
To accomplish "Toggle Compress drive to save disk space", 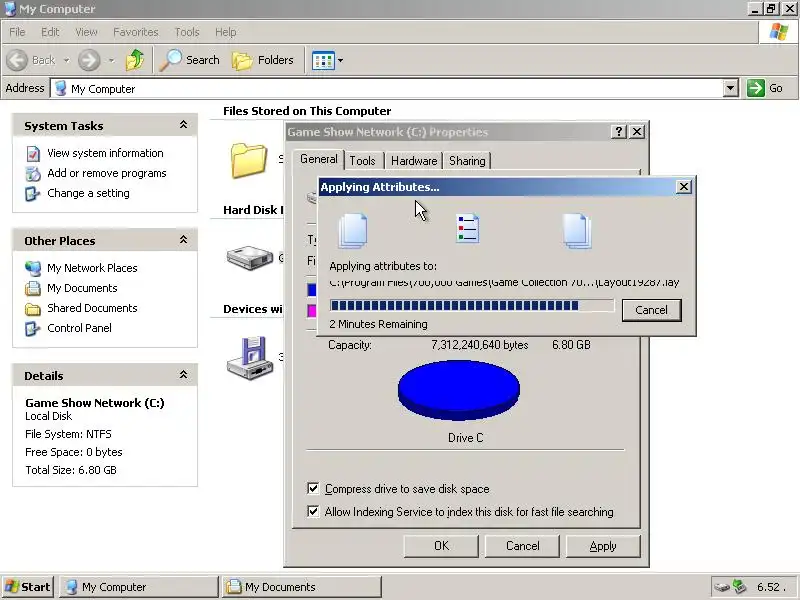I will [313, 489].
